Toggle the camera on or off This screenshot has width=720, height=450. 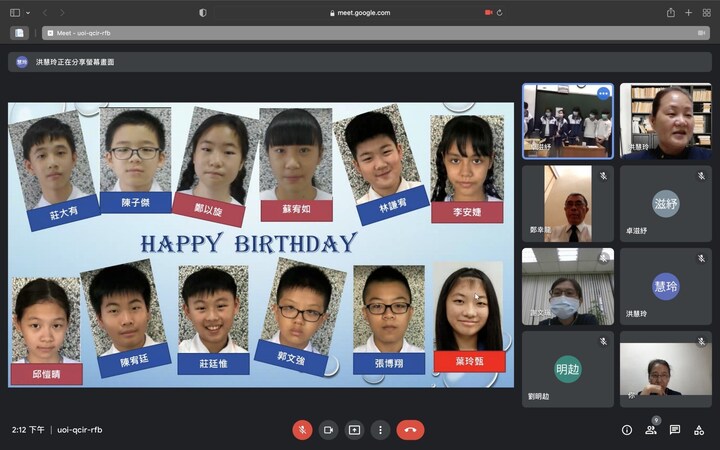pos(328,429)
